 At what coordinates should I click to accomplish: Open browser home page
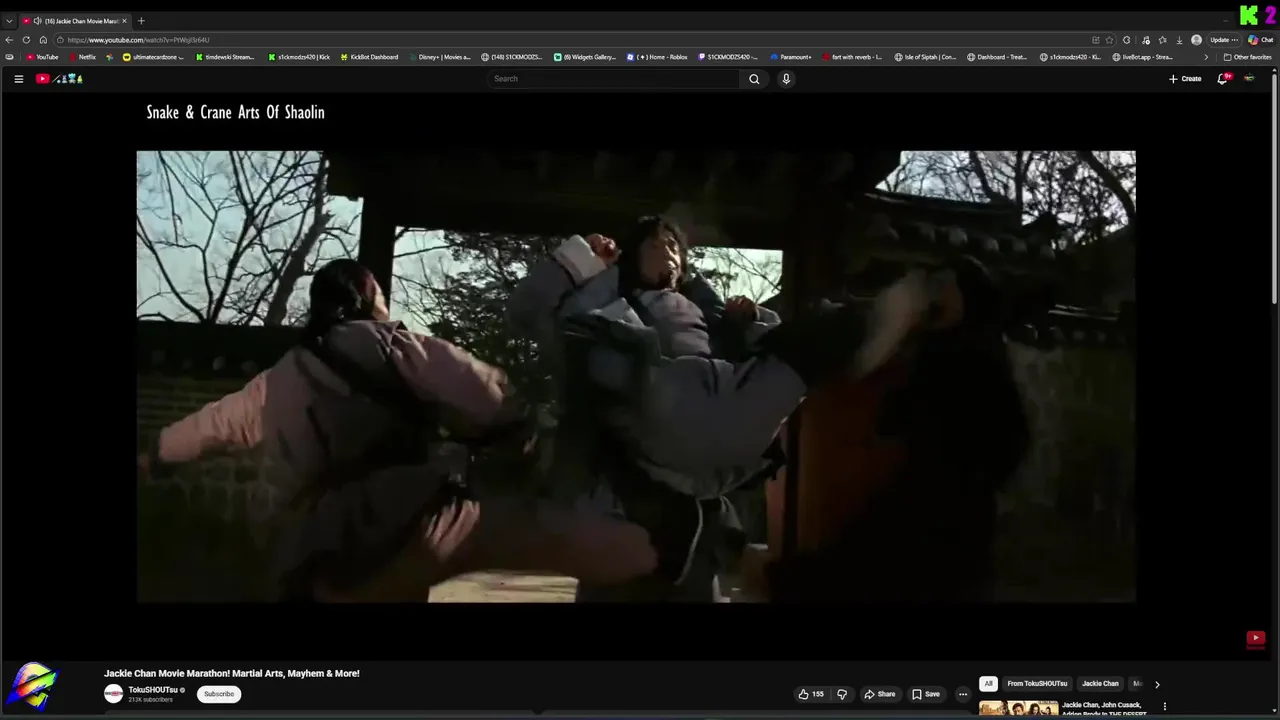click(x=43, y=40)
